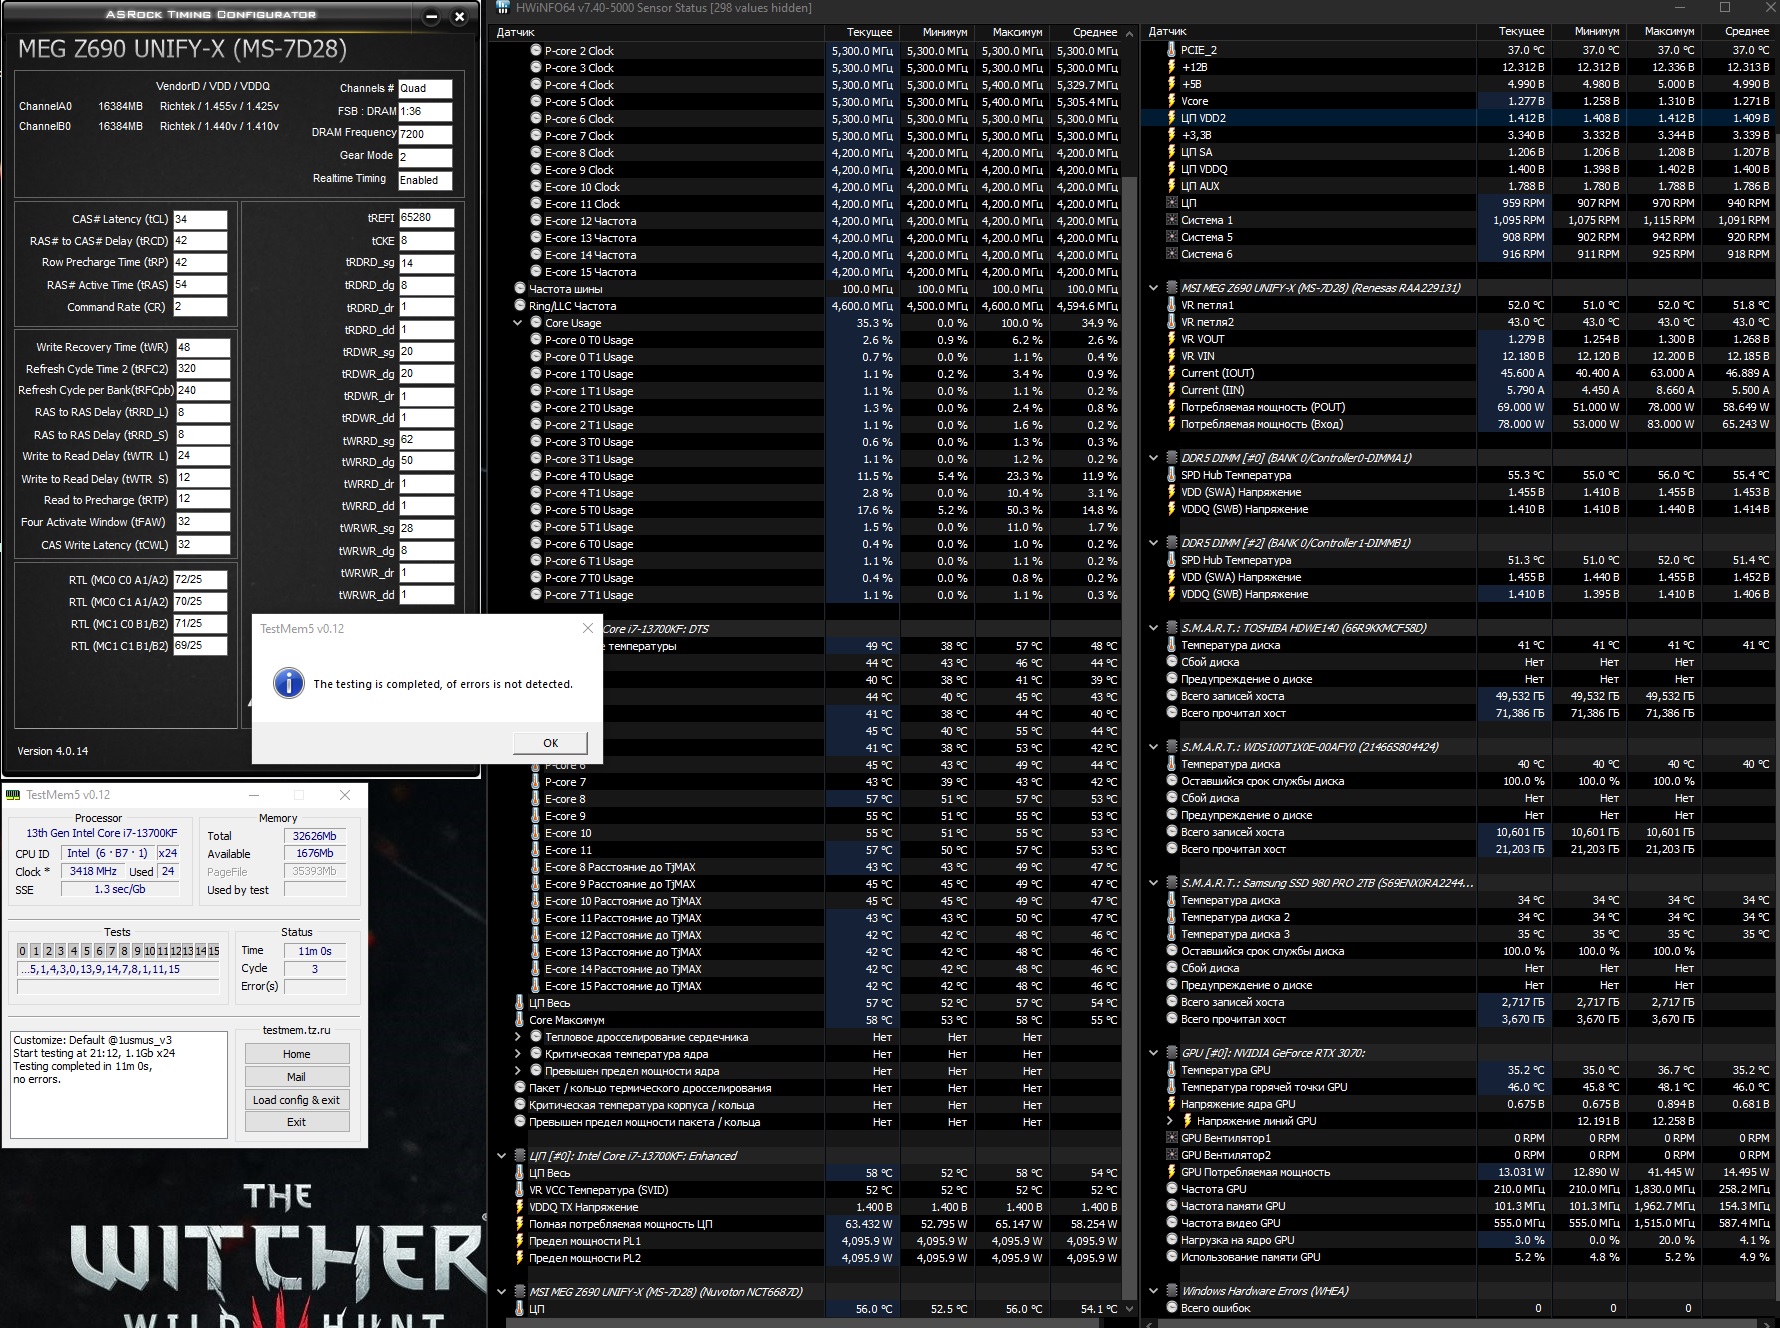Click the icon next to Частота шины
The image size is (1780, 1328).
[520, 289]
